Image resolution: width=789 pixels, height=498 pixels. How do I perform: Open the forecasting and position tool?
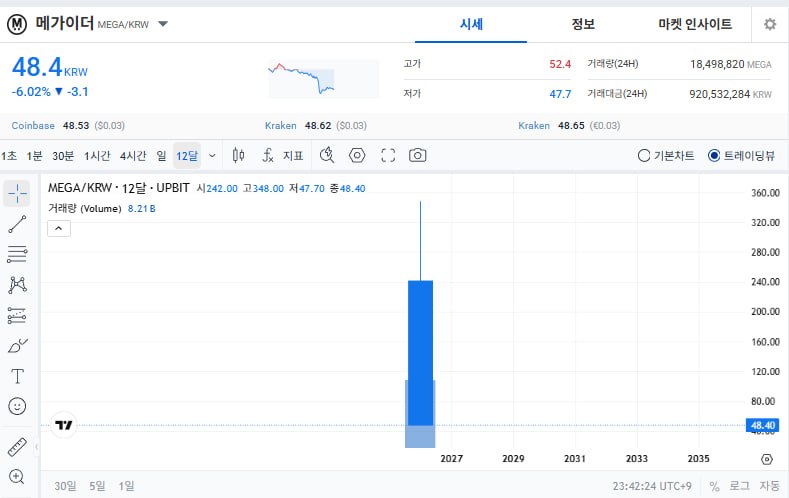(17, 316)
